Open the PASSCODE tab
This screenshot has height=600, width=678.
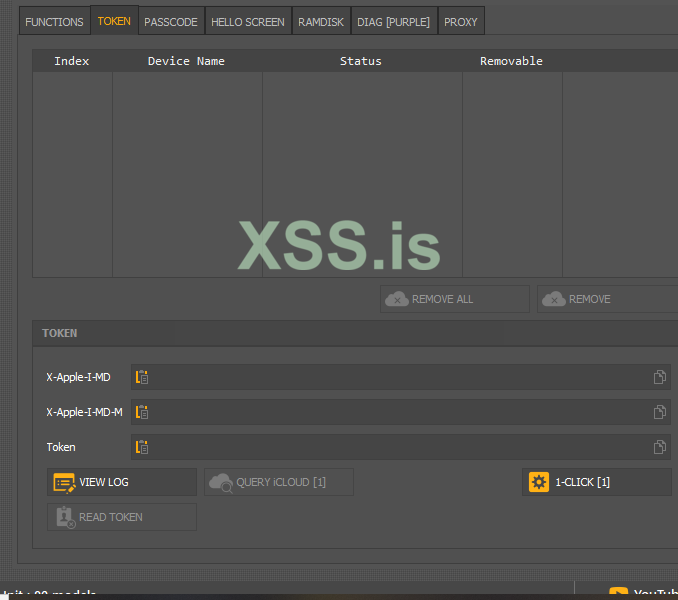pyautogui.click(x=171, y=21)
